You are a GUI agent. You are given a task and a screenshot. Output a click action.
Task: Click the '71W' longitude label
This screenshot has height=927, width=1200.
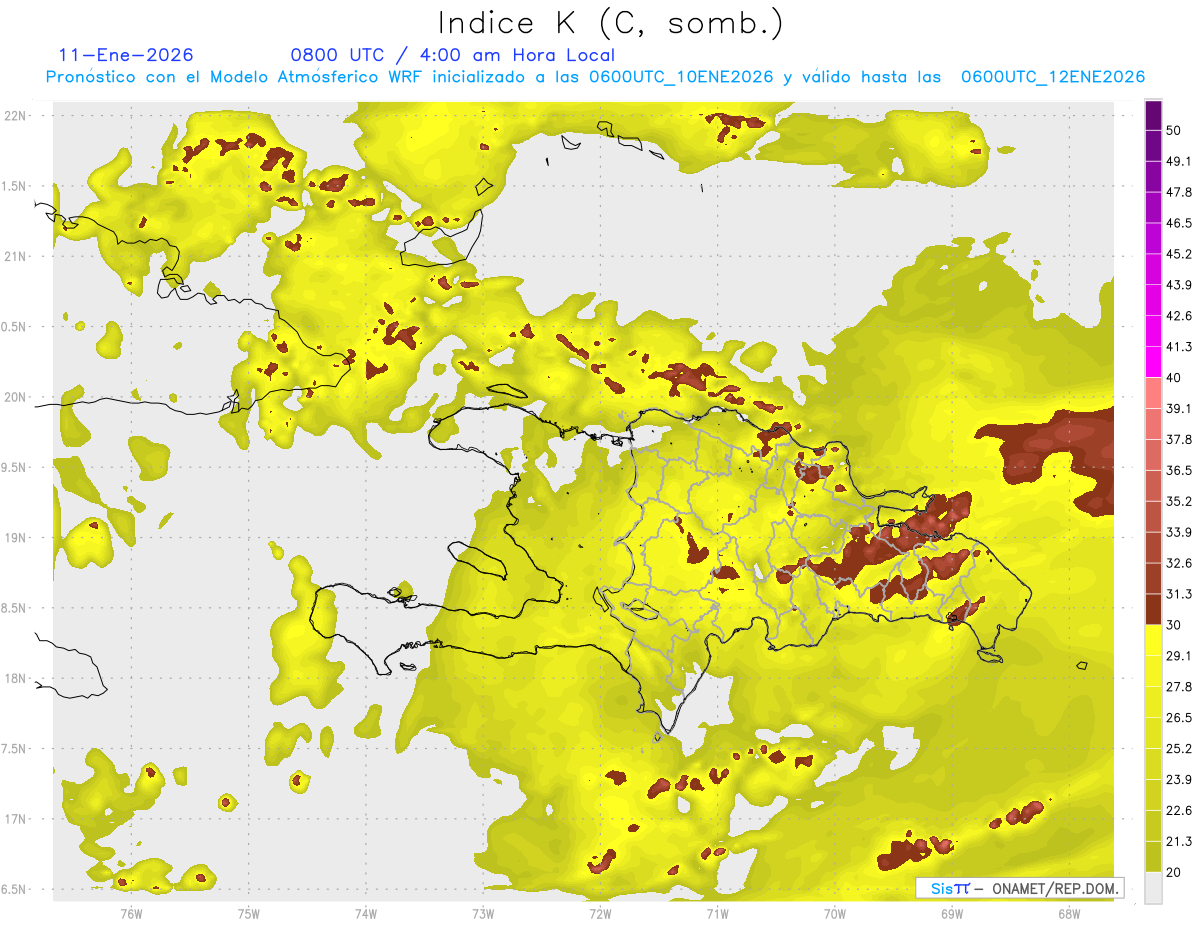coord(717,913)
